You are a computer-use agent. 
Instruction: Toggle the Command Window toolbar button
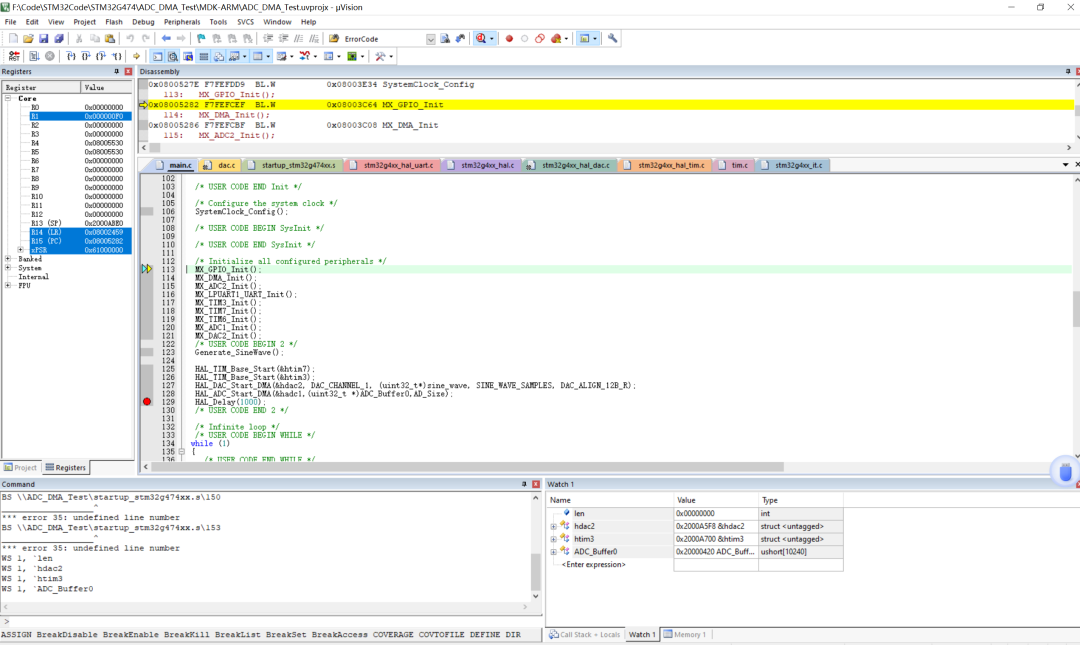[x=158, y=56]
